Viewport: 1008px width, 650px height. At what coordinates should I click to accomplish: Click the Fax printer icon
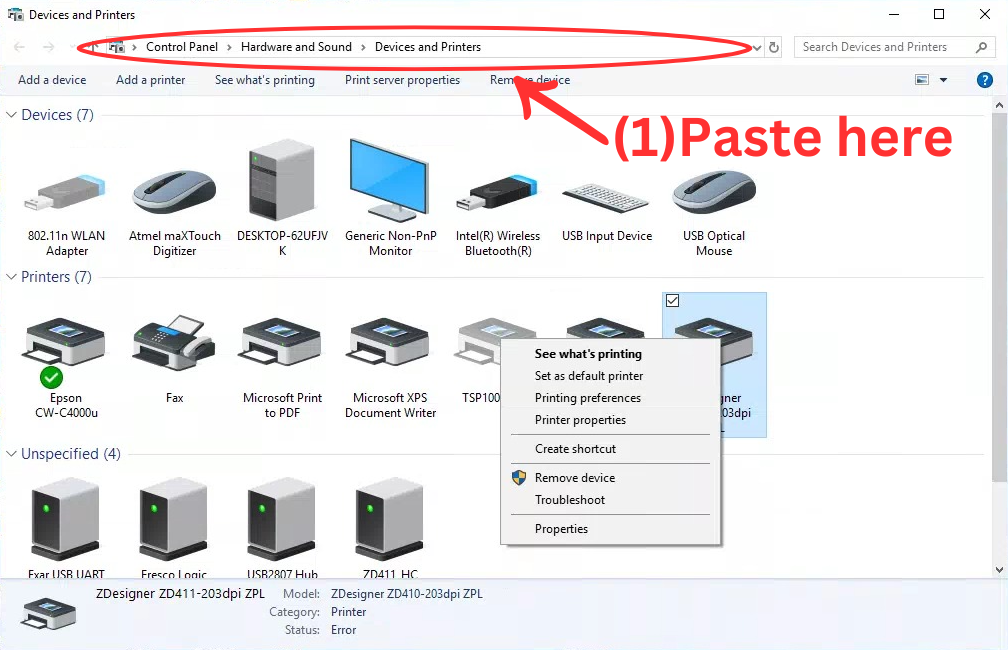pos(174,342)
